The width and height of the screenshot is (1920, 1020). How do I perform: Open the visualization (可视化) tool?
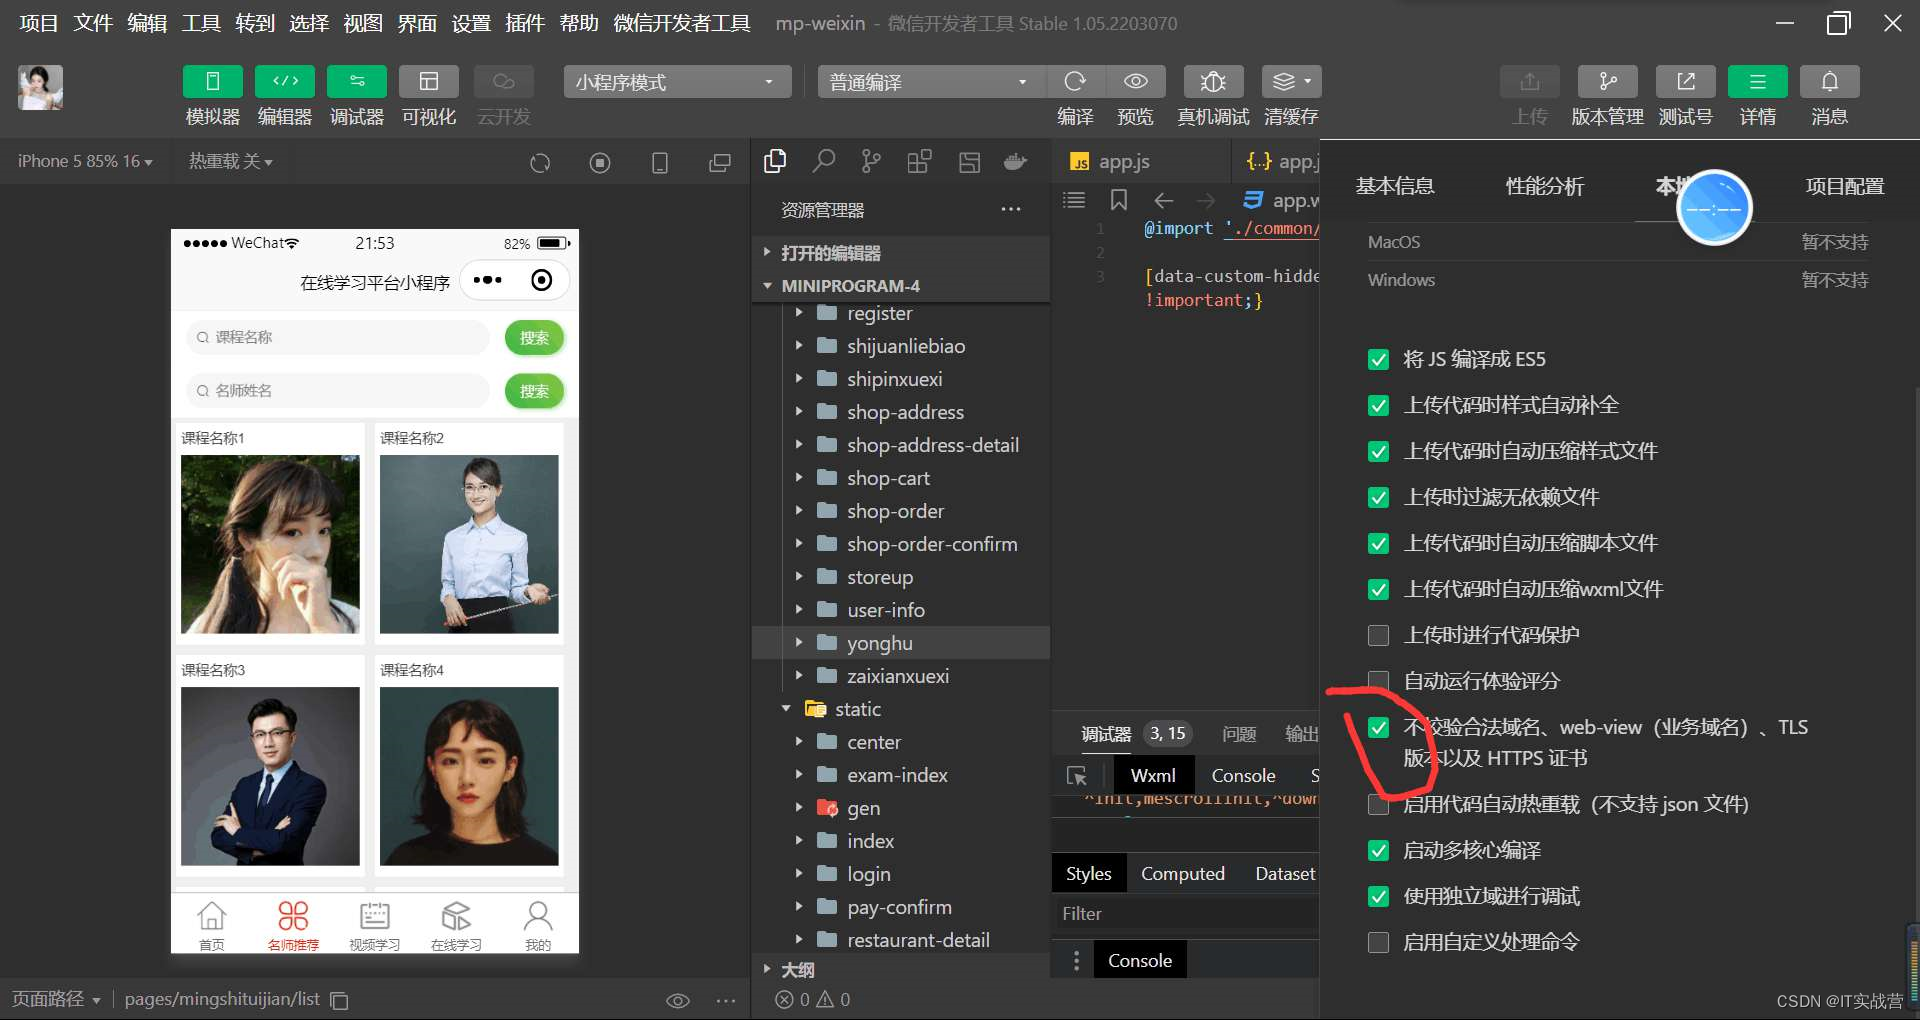tap(429, 82)
